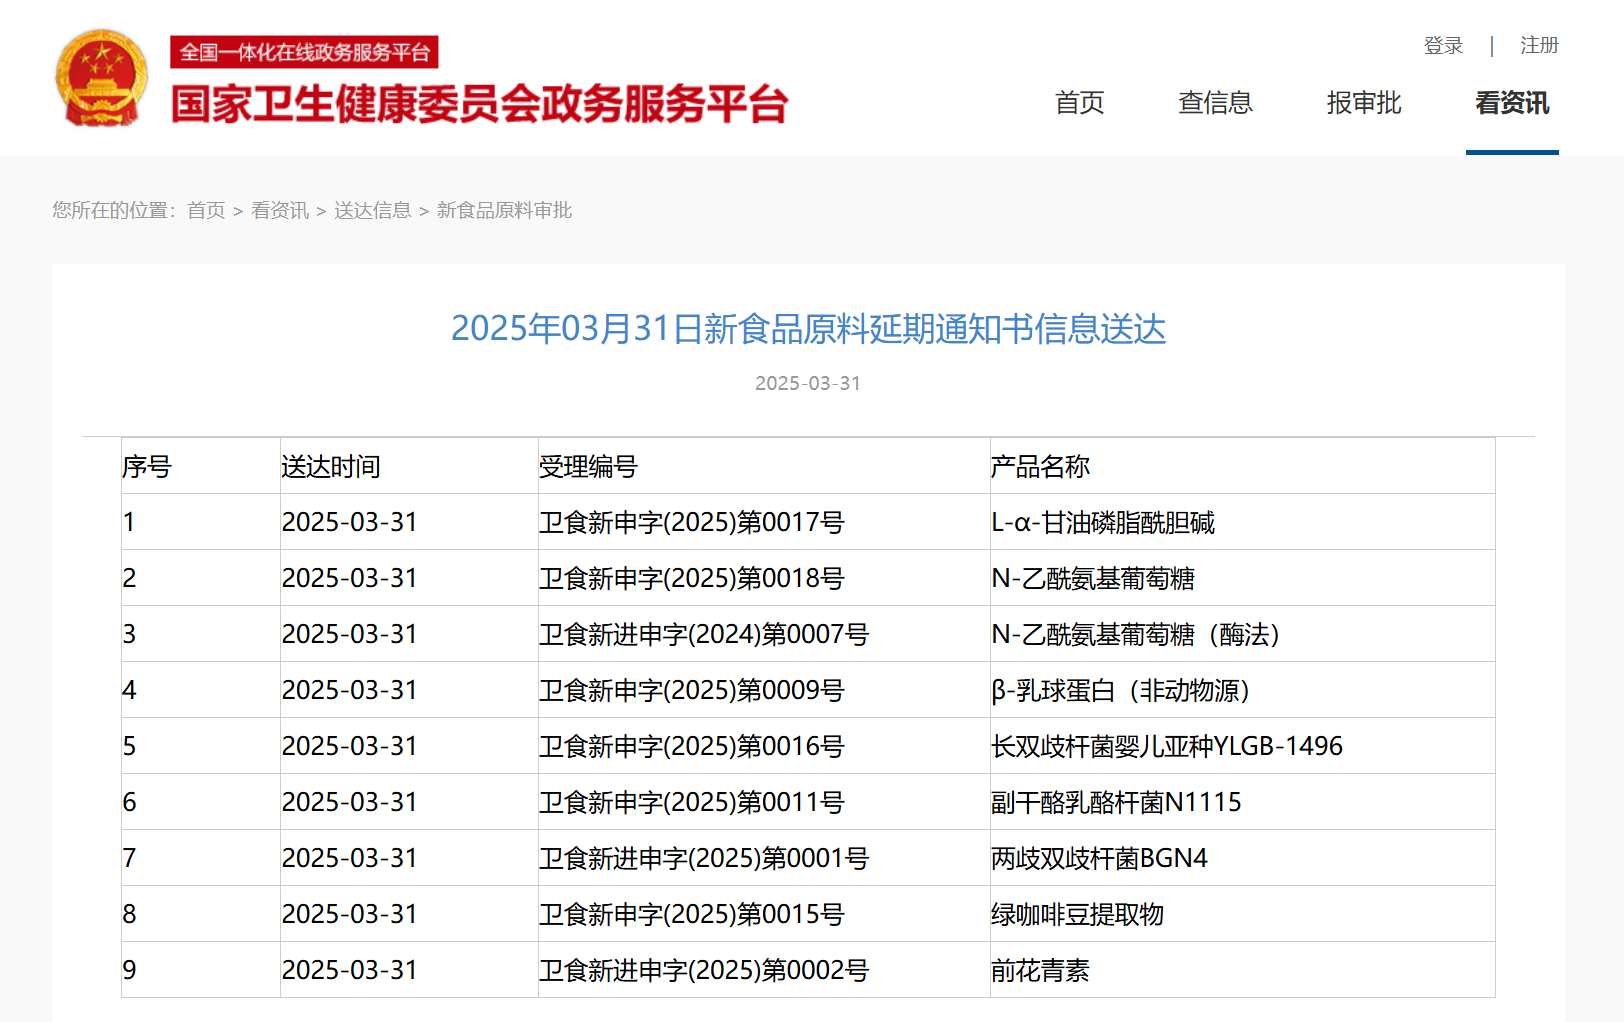Select the 报审批 navigation item
Screen dimensions: 1624x1022
coord(1363,103)
